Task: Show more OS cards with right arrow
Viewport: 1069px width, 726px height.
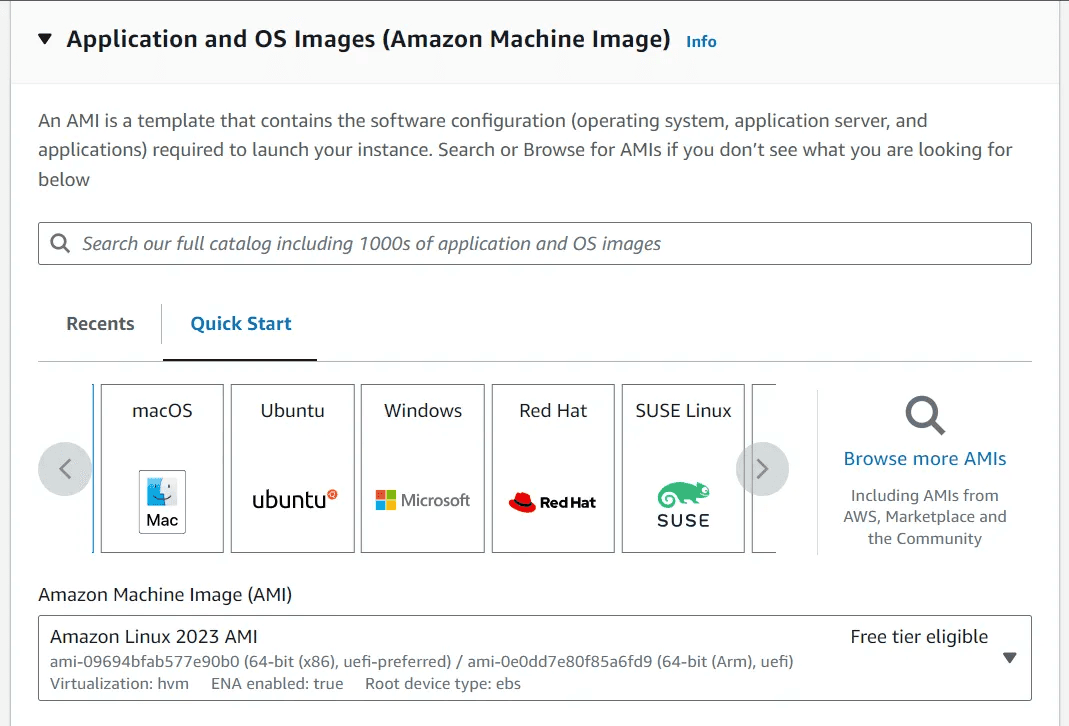Action: (x=762, y=469)
